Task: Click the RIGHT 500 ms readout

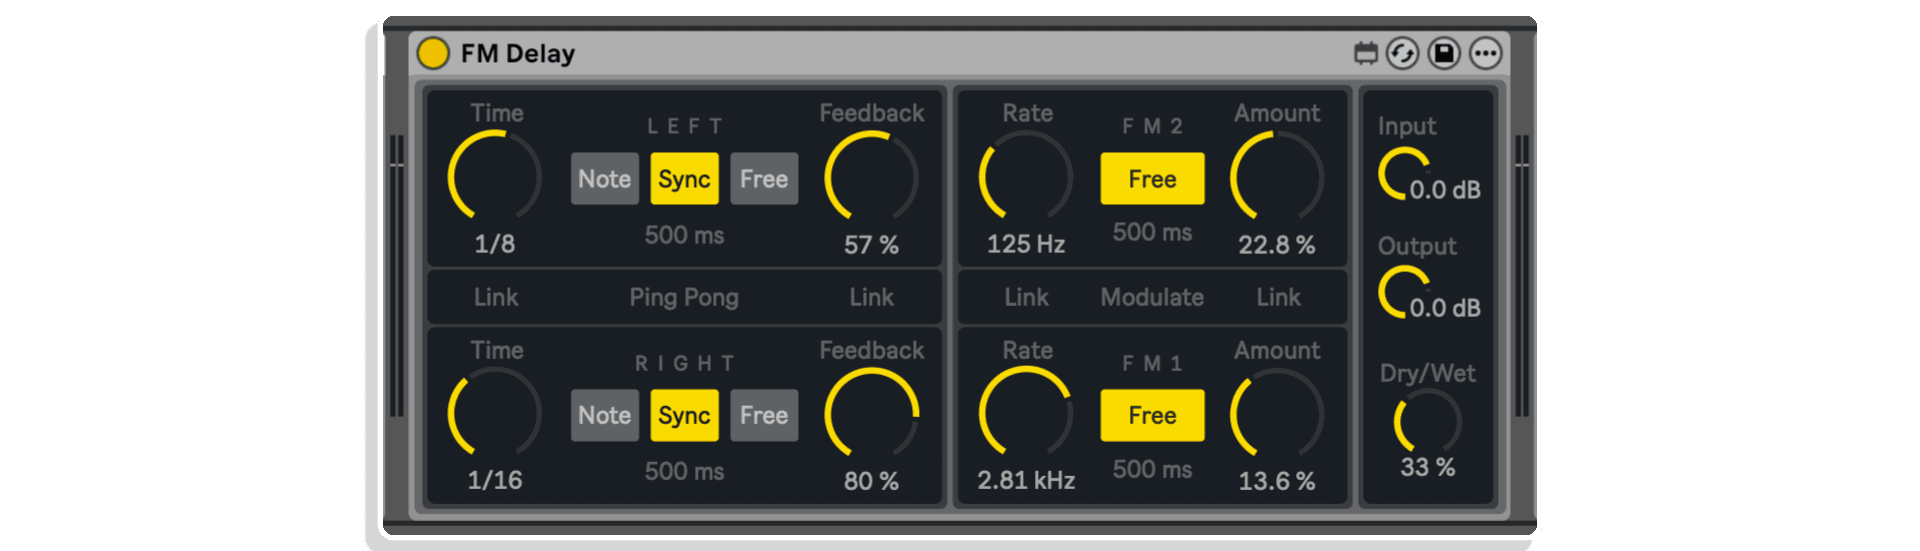Action: point(684,471)
